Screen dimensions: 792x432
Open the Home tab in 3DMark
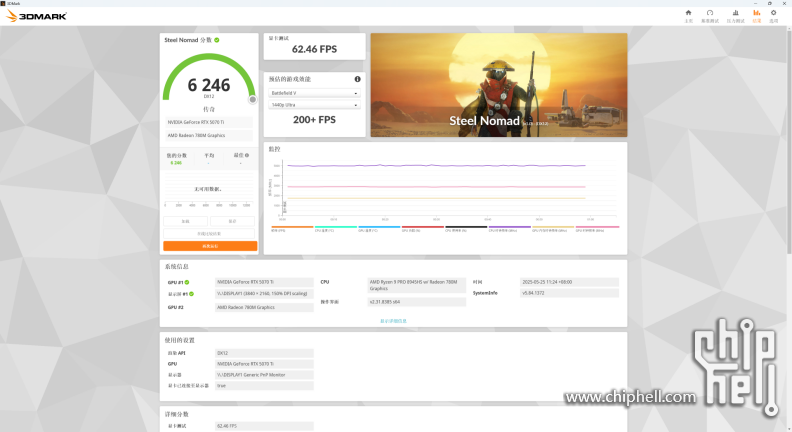tap(688, 16)
